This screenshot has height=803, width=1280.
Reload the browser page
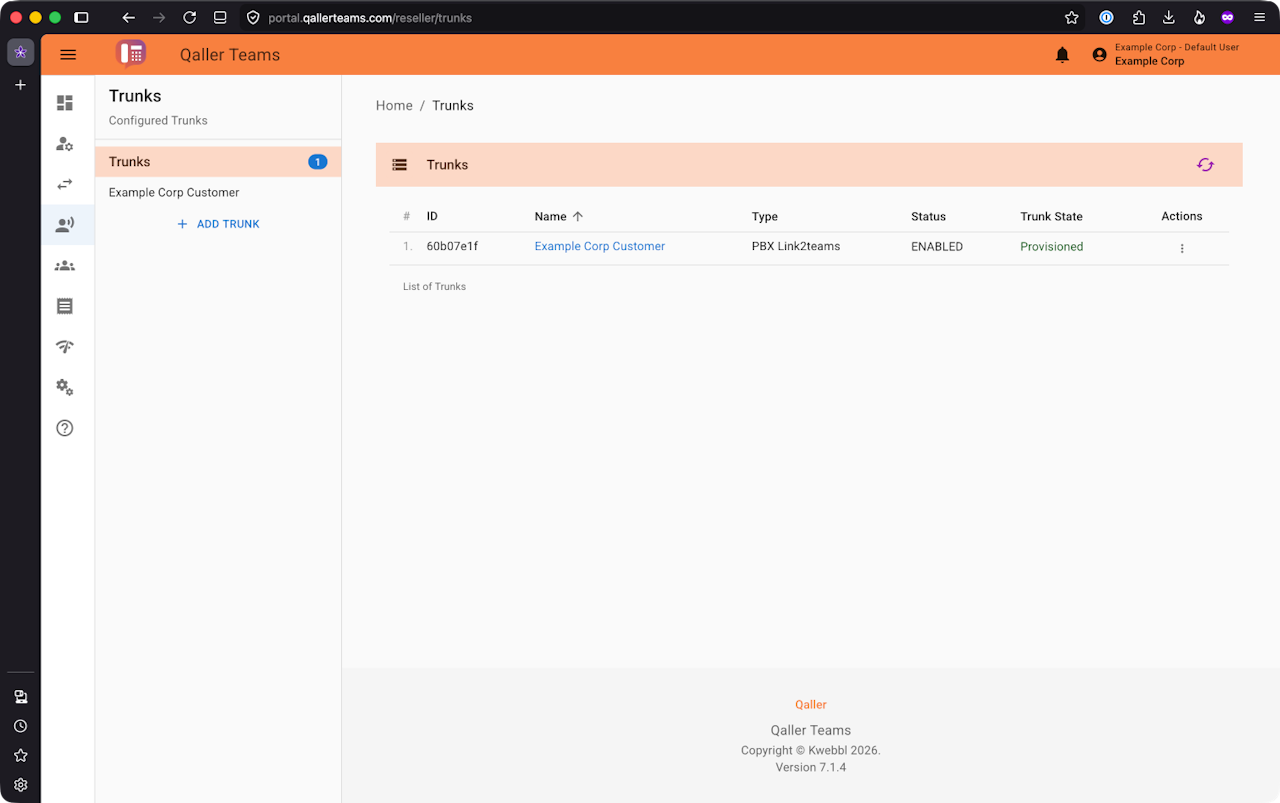[190, 18]
